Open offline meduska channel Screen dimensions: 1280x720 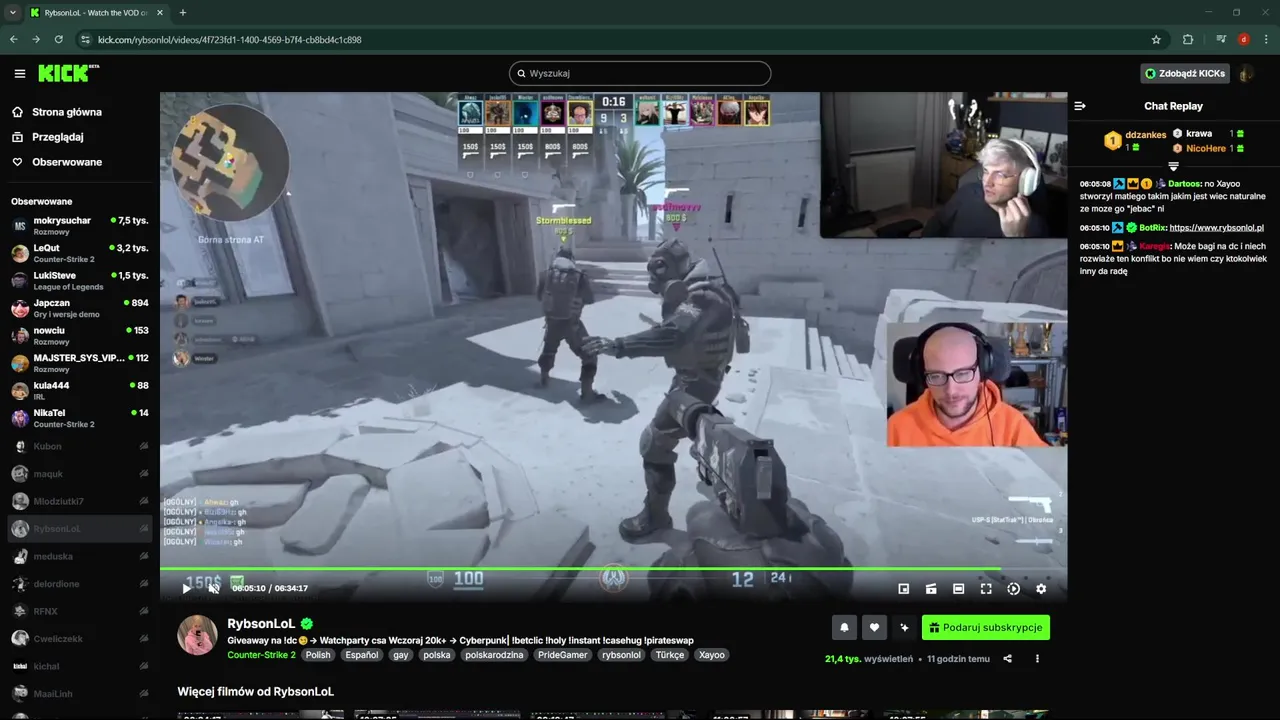80,556
